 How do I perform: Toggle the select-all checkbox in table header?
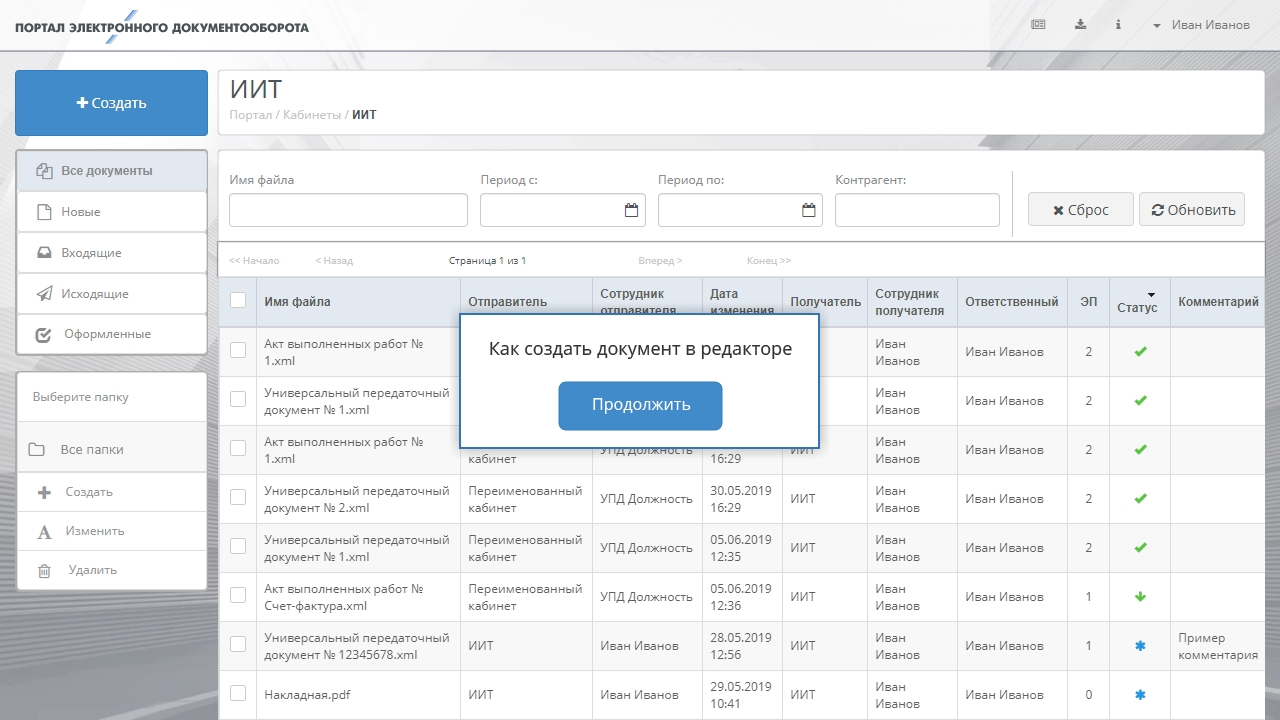pyautogui.click(x=238, y=300)
